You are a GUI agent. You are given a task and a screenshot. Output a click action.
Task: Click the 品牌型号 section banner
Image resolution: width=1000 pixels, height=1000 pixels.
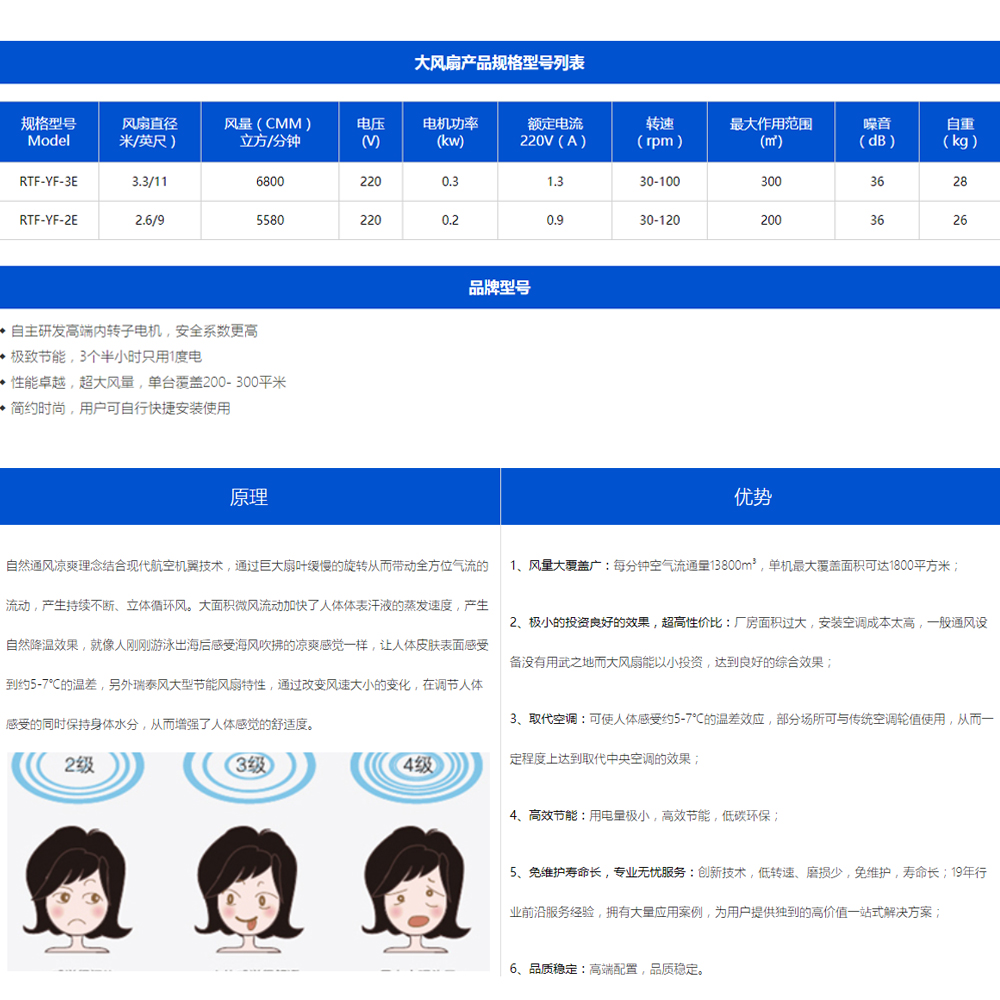(499, 288)
